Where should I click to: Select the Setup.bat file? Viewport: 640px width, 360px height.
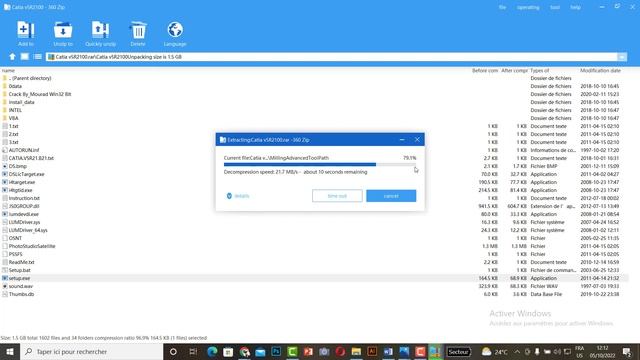(x=17, y=270)
